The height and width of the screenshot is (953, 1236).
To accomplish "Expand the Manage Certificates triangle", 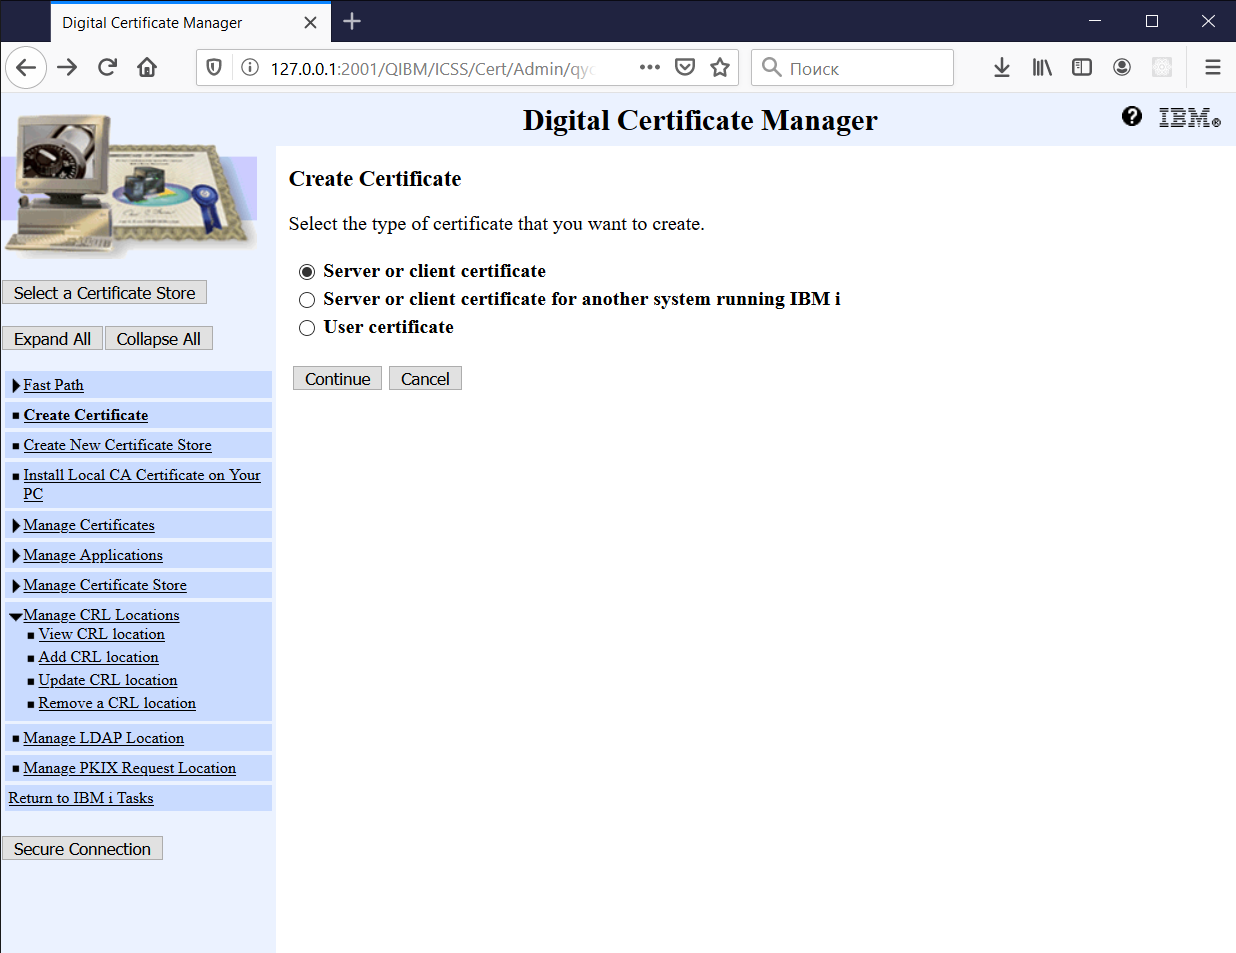I will pyautogui.click(x=16, y=526).
